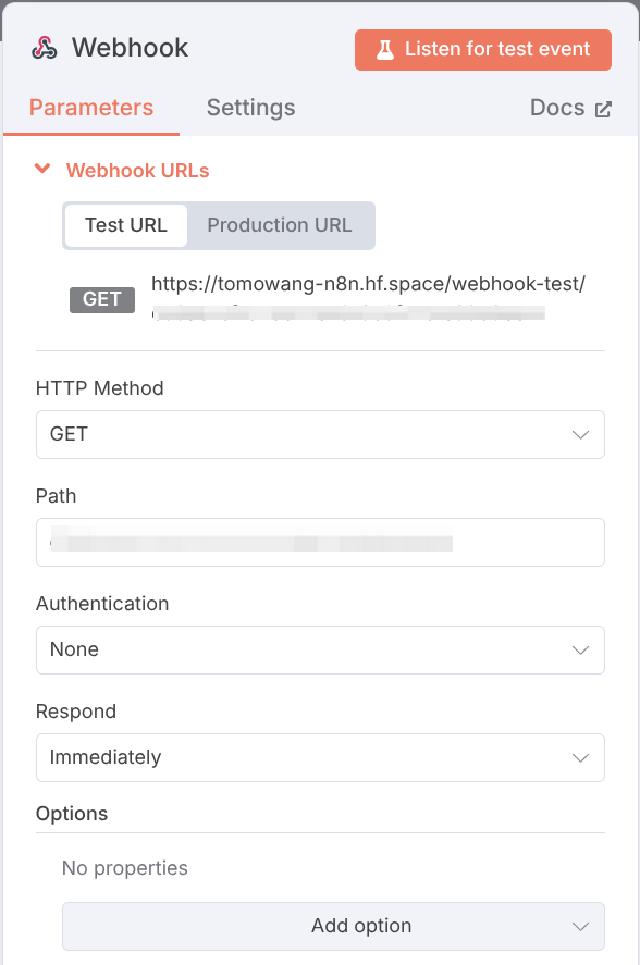The height and width of the screenshot is (965, 640).
Task: Click the flask icon on the Listen button
Action: 385,49
